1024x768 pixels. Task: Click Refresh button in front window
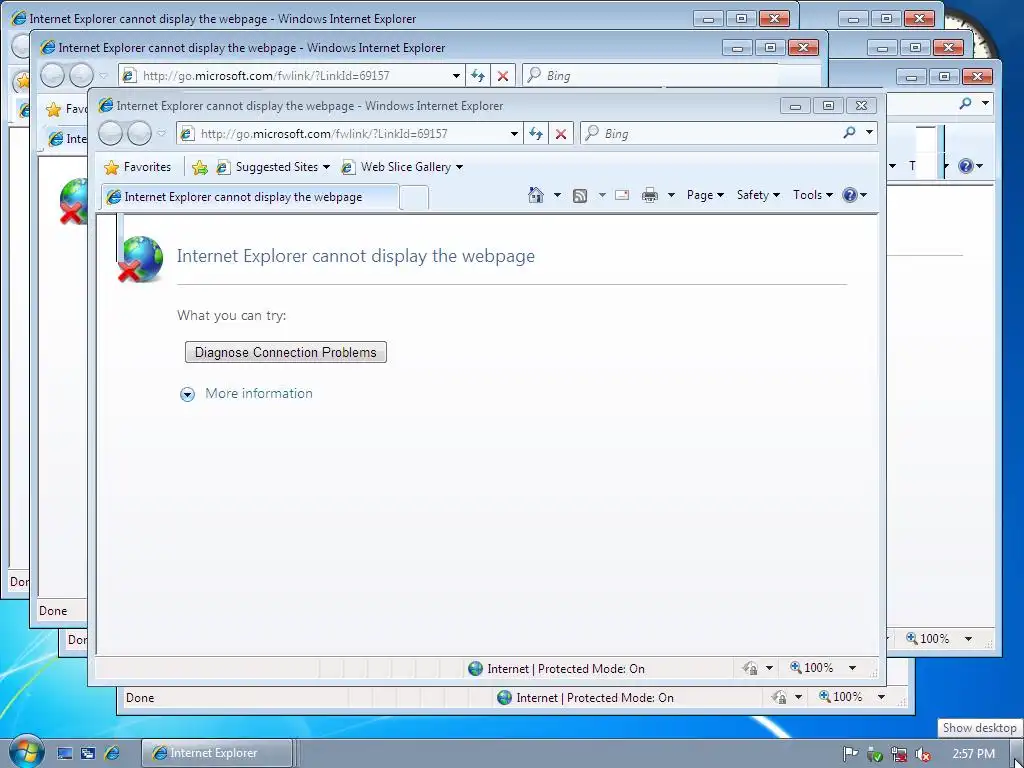(x=536, y=134)
